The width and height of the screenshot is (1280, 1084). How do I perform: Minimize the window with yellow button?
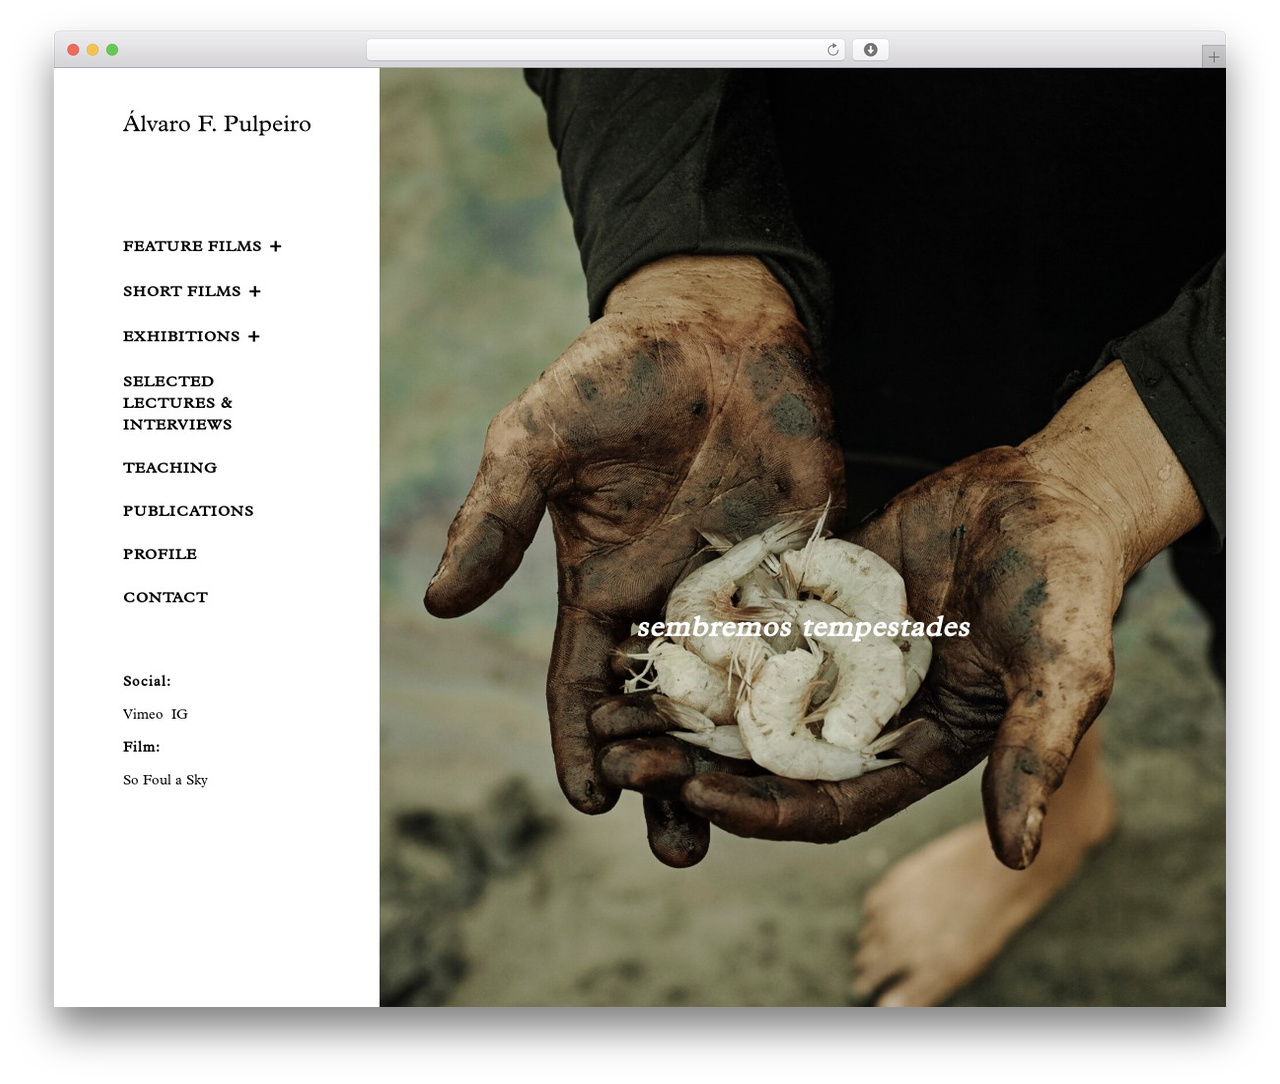click(92, 50)
